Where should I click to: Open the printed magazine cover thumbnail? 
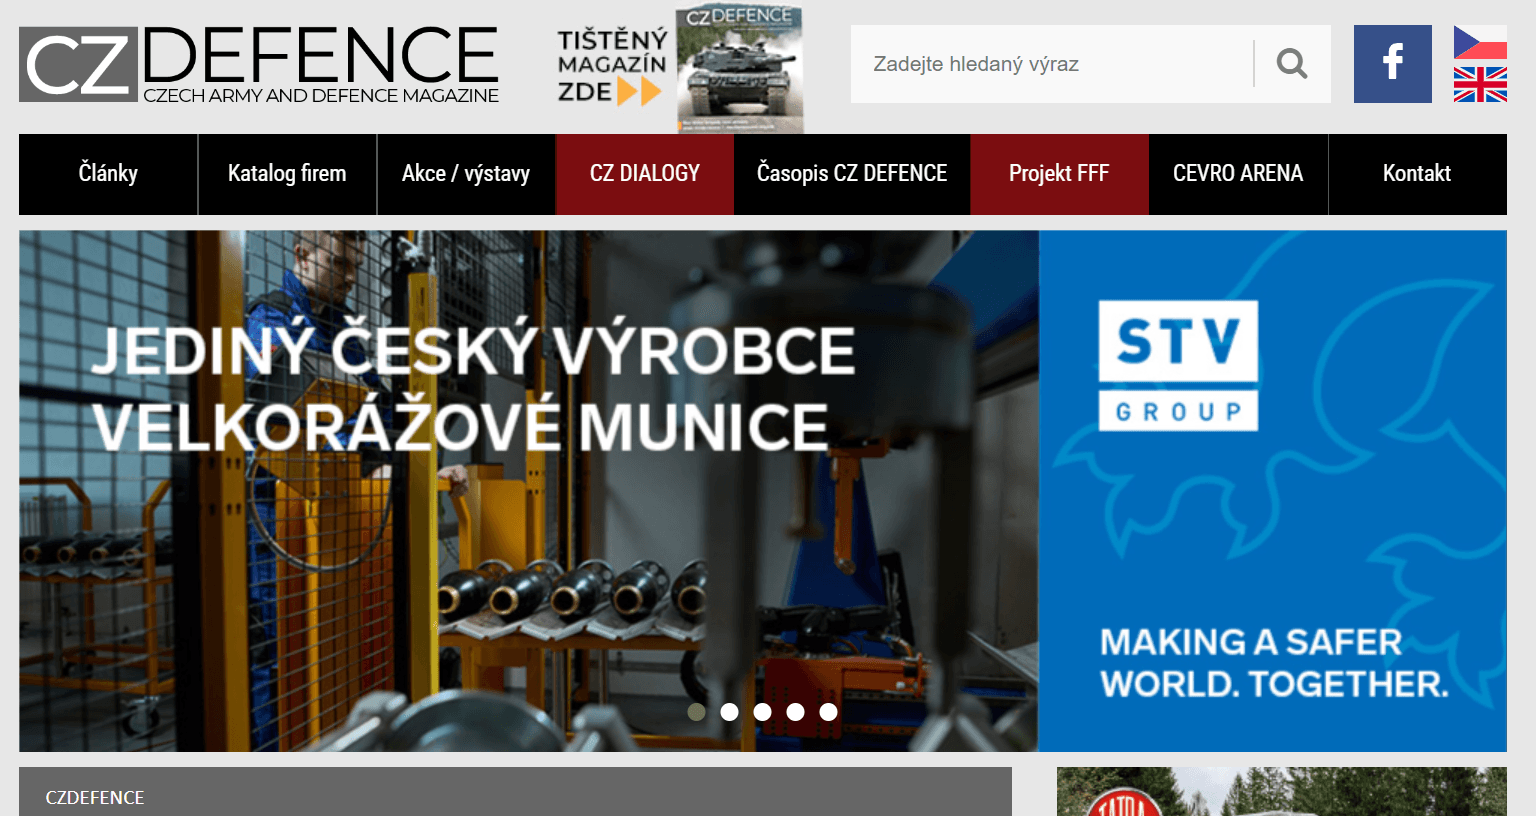(x=739, y=68)
